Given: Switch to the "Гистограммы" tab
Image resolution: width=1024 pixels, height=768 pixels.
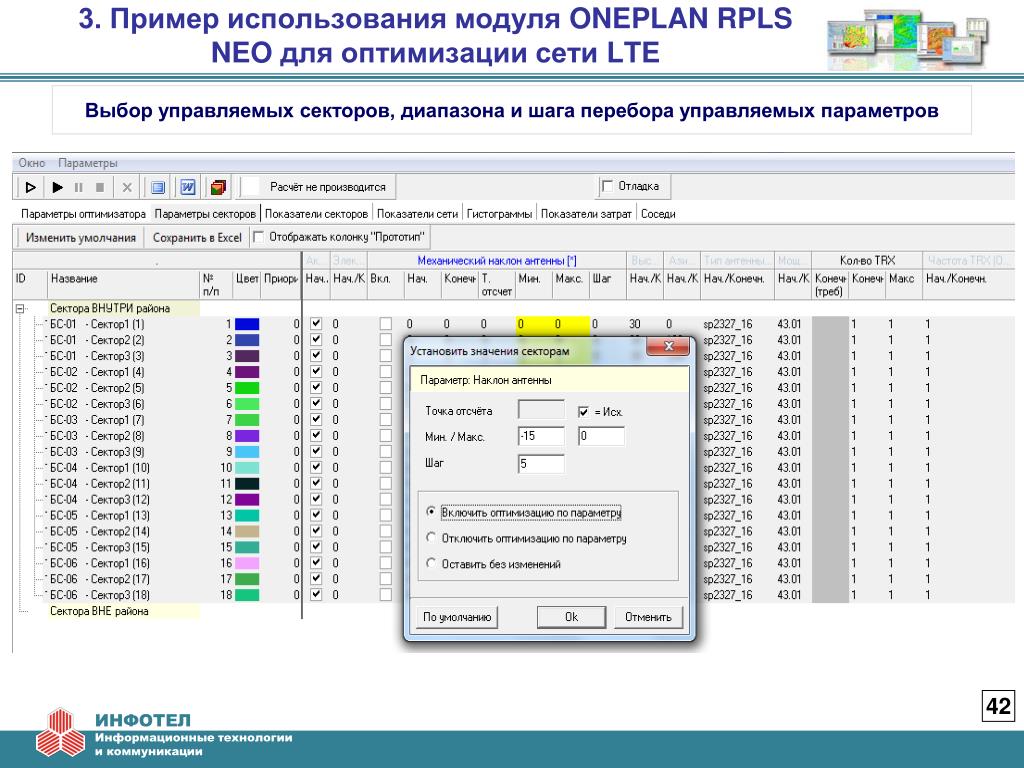Looking at the screenshot, I should point(499,214).
